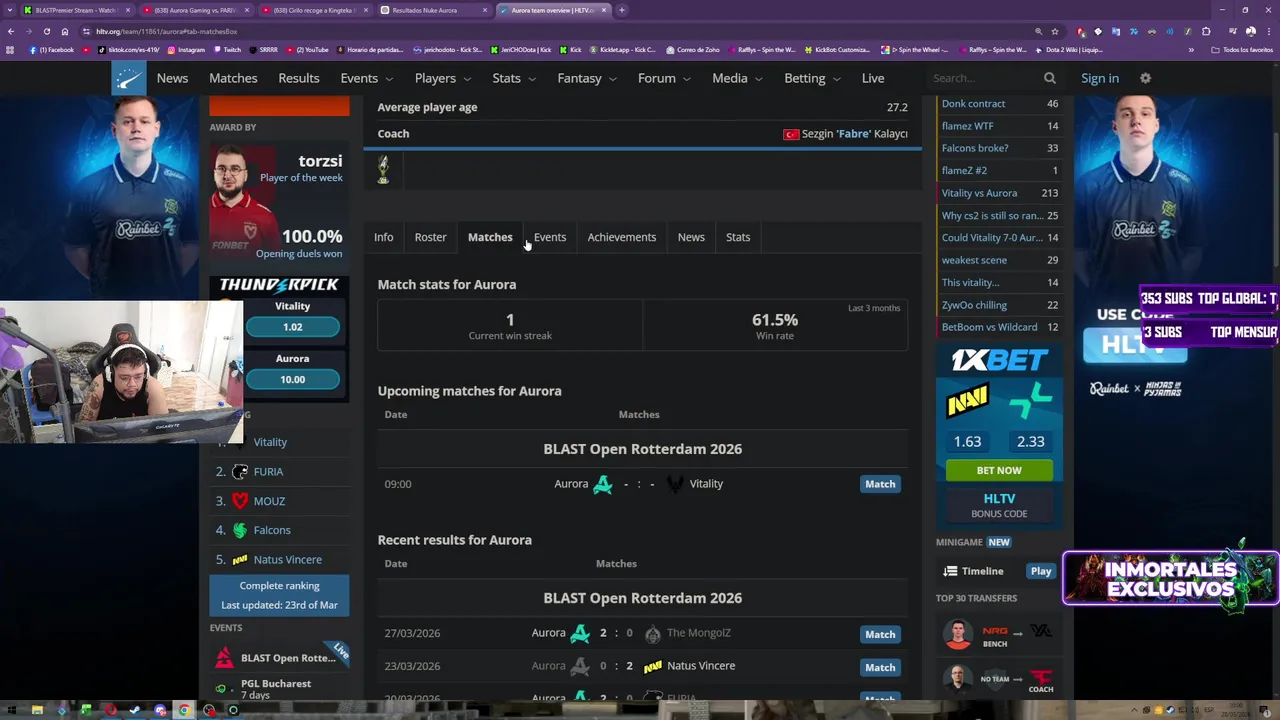
Task: Click The MongolZ team logo icon
Action: pos(653,633)
